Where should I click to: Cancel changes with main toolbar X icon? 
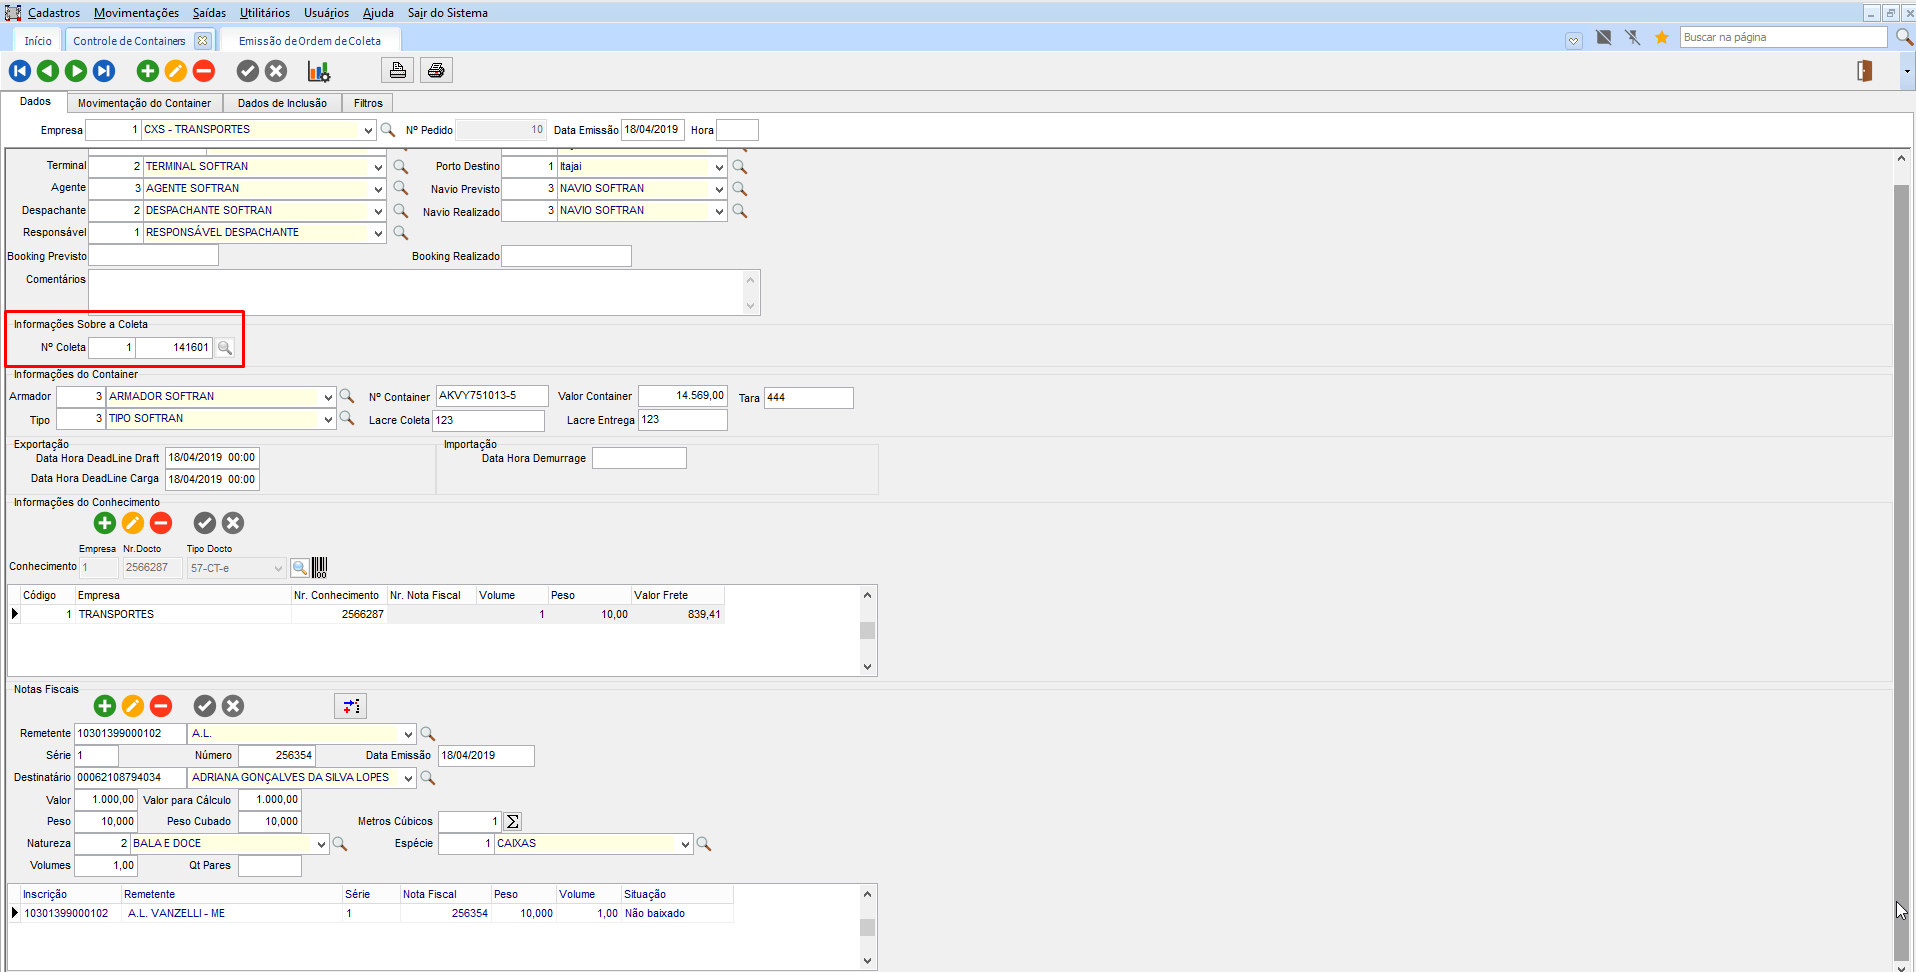(x=276, y=71)
